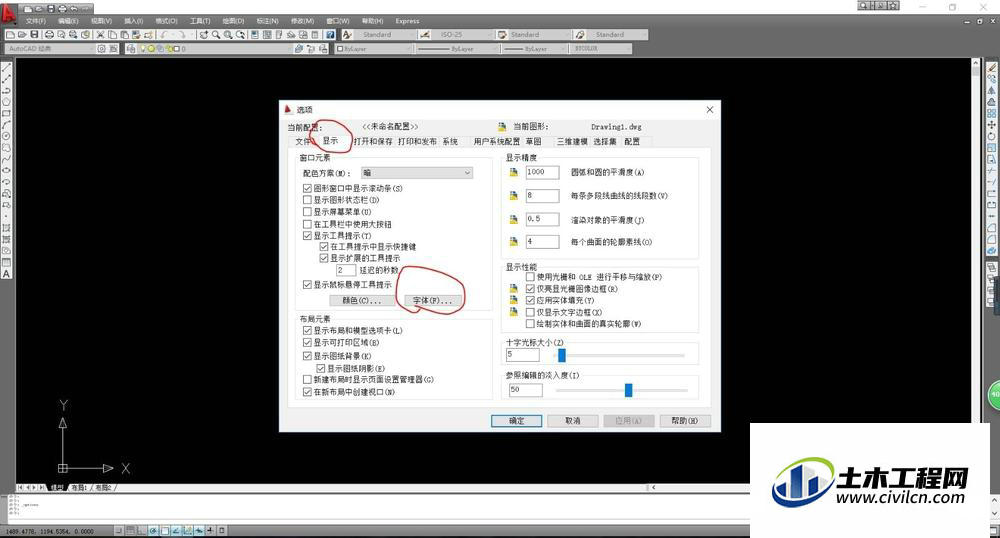Open the AutoCAD application menu logo
The width and height of the screenshot is (1000, 538).
point(8,13)
